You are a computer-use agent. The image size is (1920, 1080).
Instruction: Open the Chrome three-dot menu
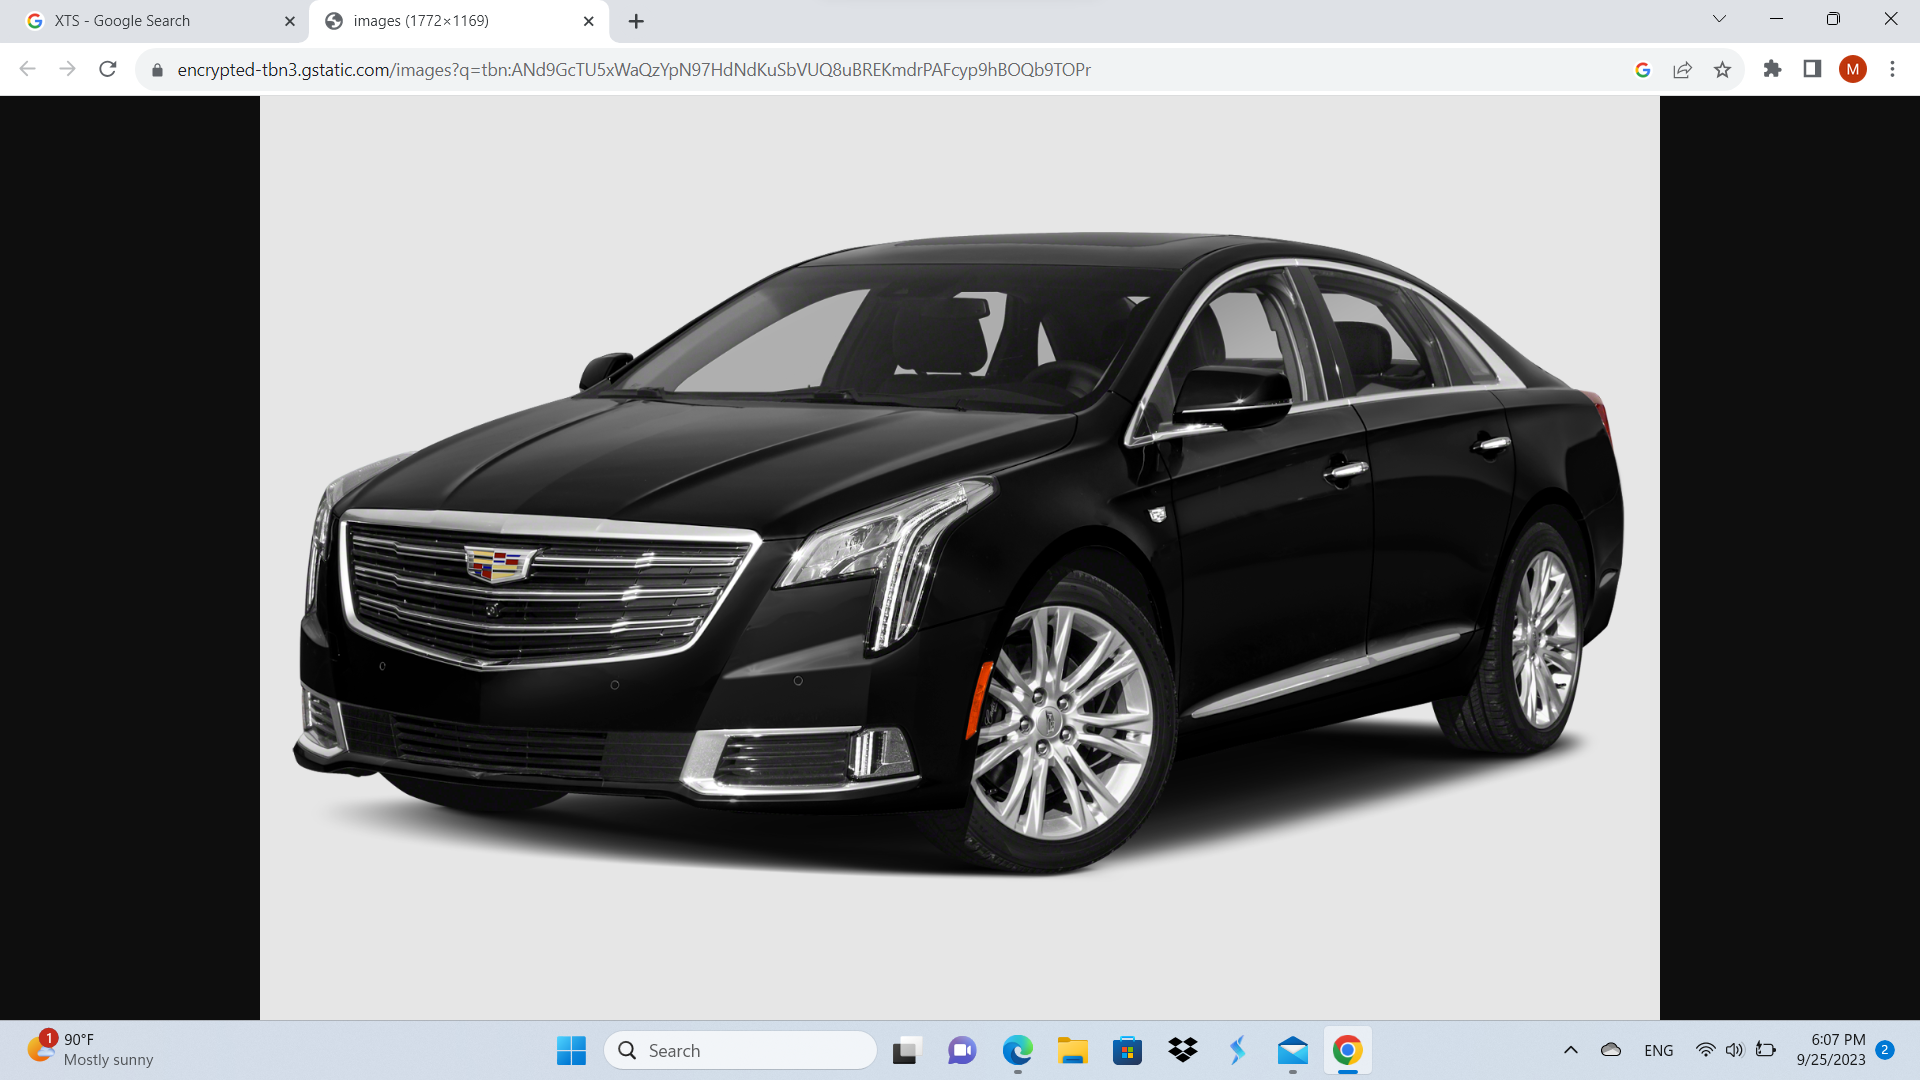[1892, 69]
